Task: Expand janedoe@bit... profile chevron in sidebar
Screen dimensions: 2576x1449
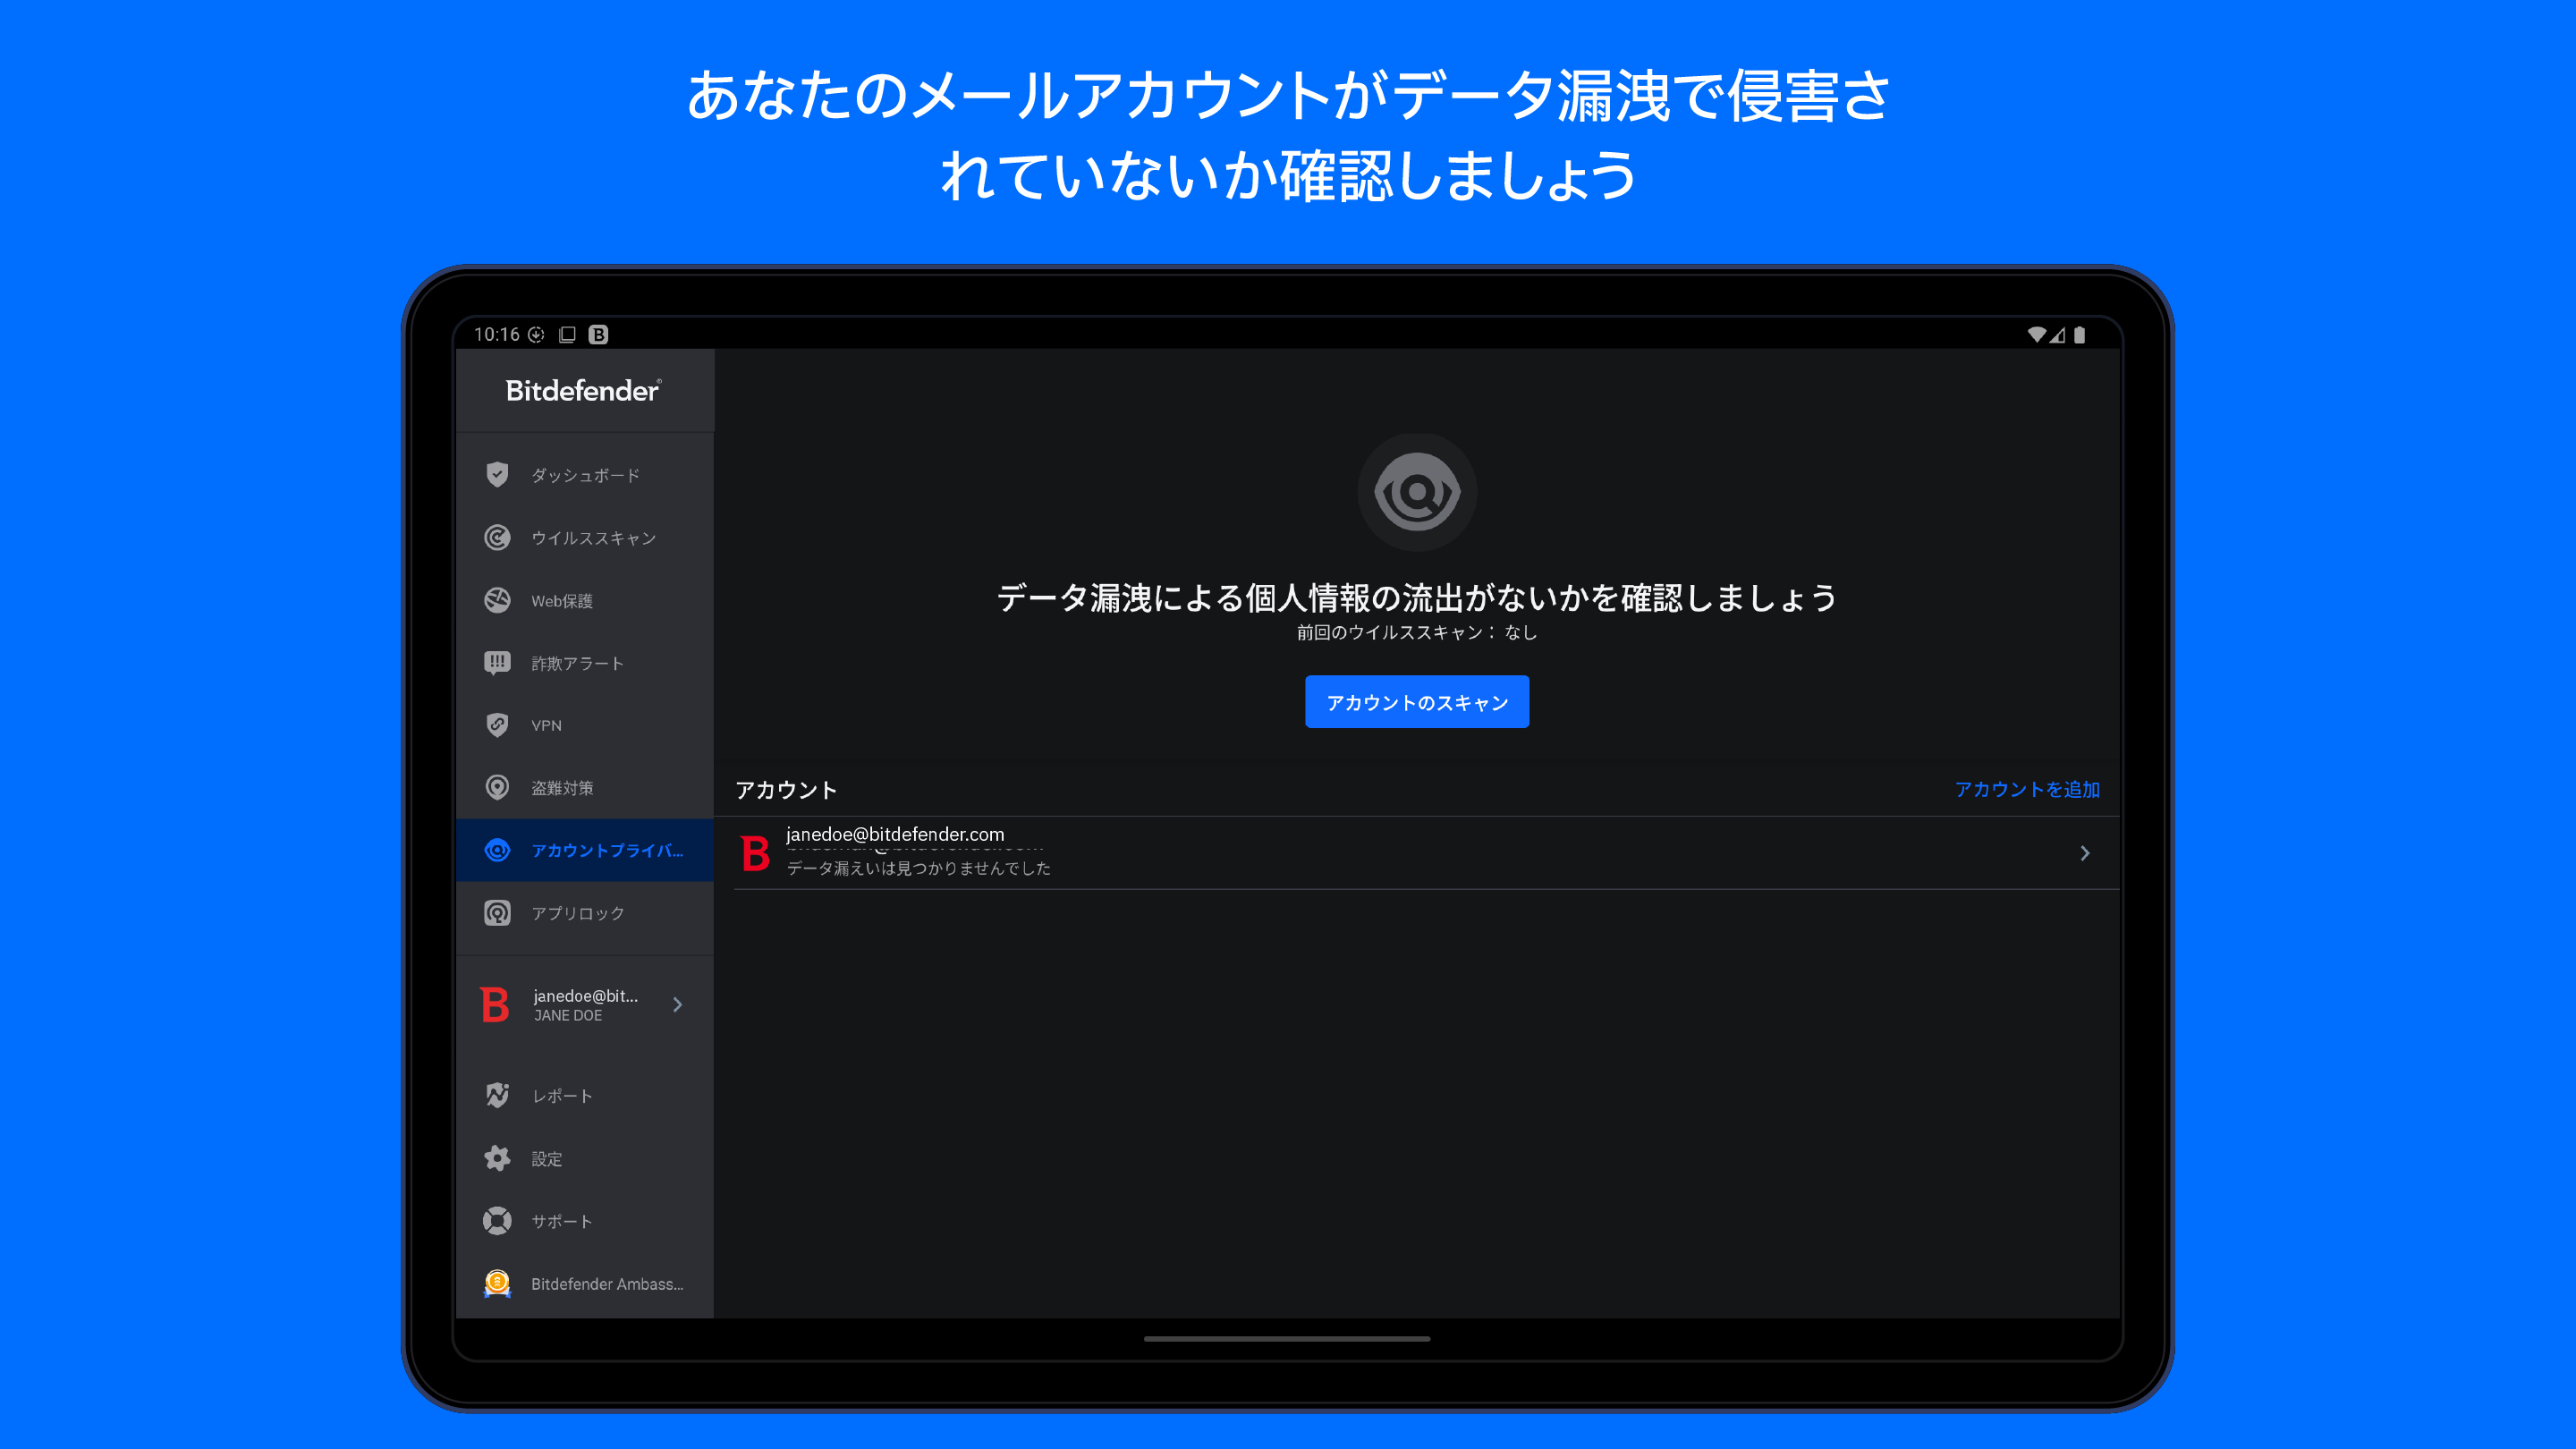Action: [677, 1005]
